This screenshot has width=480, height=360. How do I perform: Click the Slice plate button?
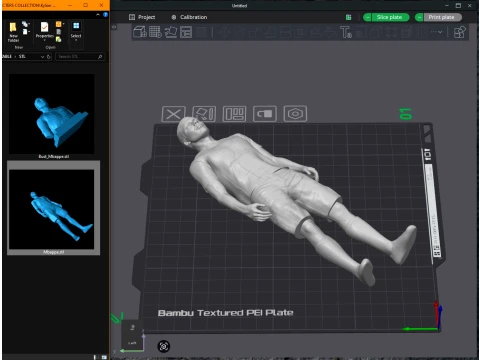390,17
